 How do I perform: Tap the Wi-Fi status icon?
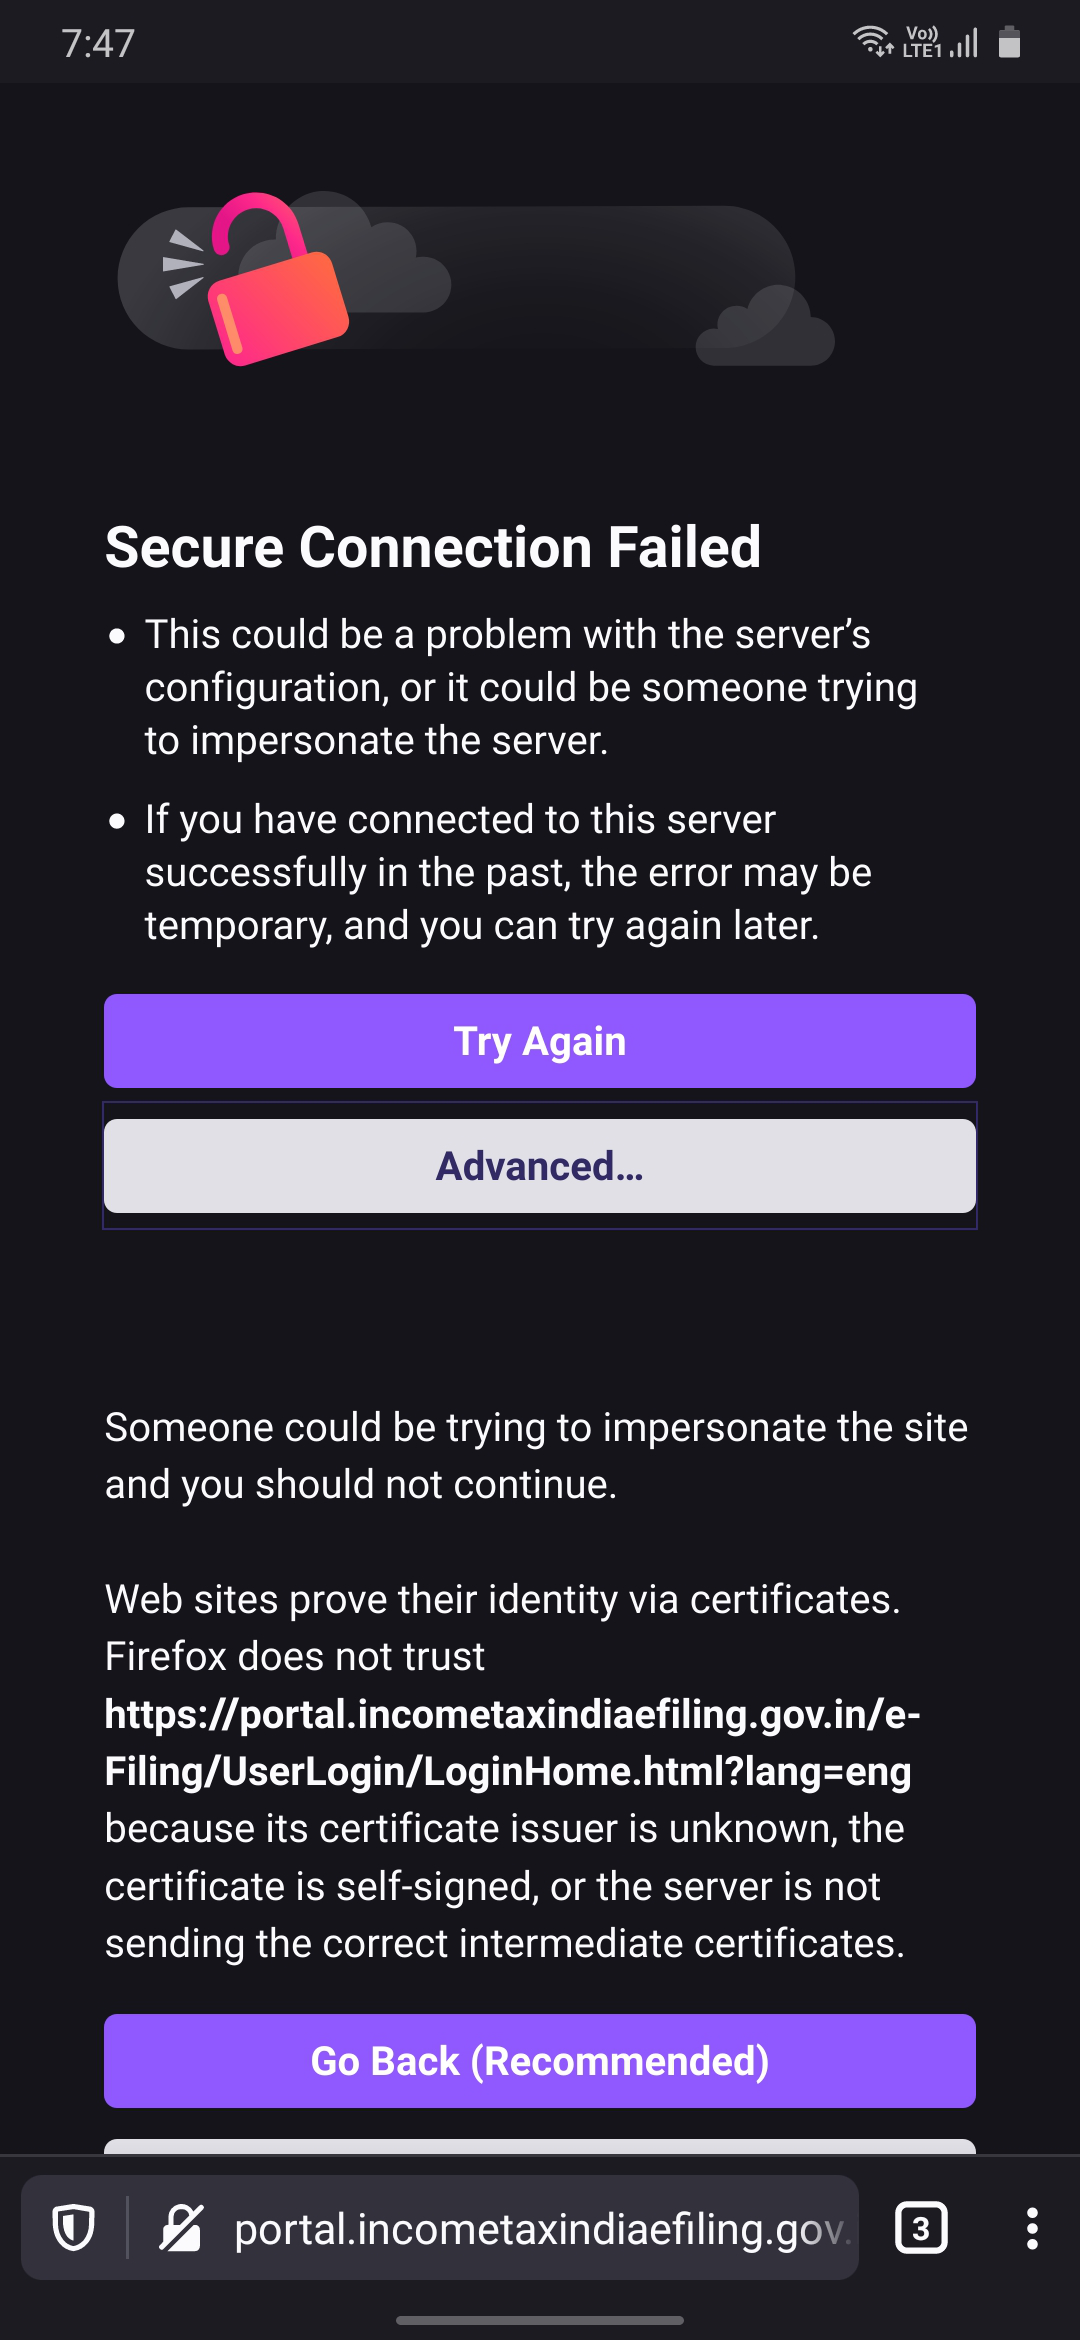point(871,42)
